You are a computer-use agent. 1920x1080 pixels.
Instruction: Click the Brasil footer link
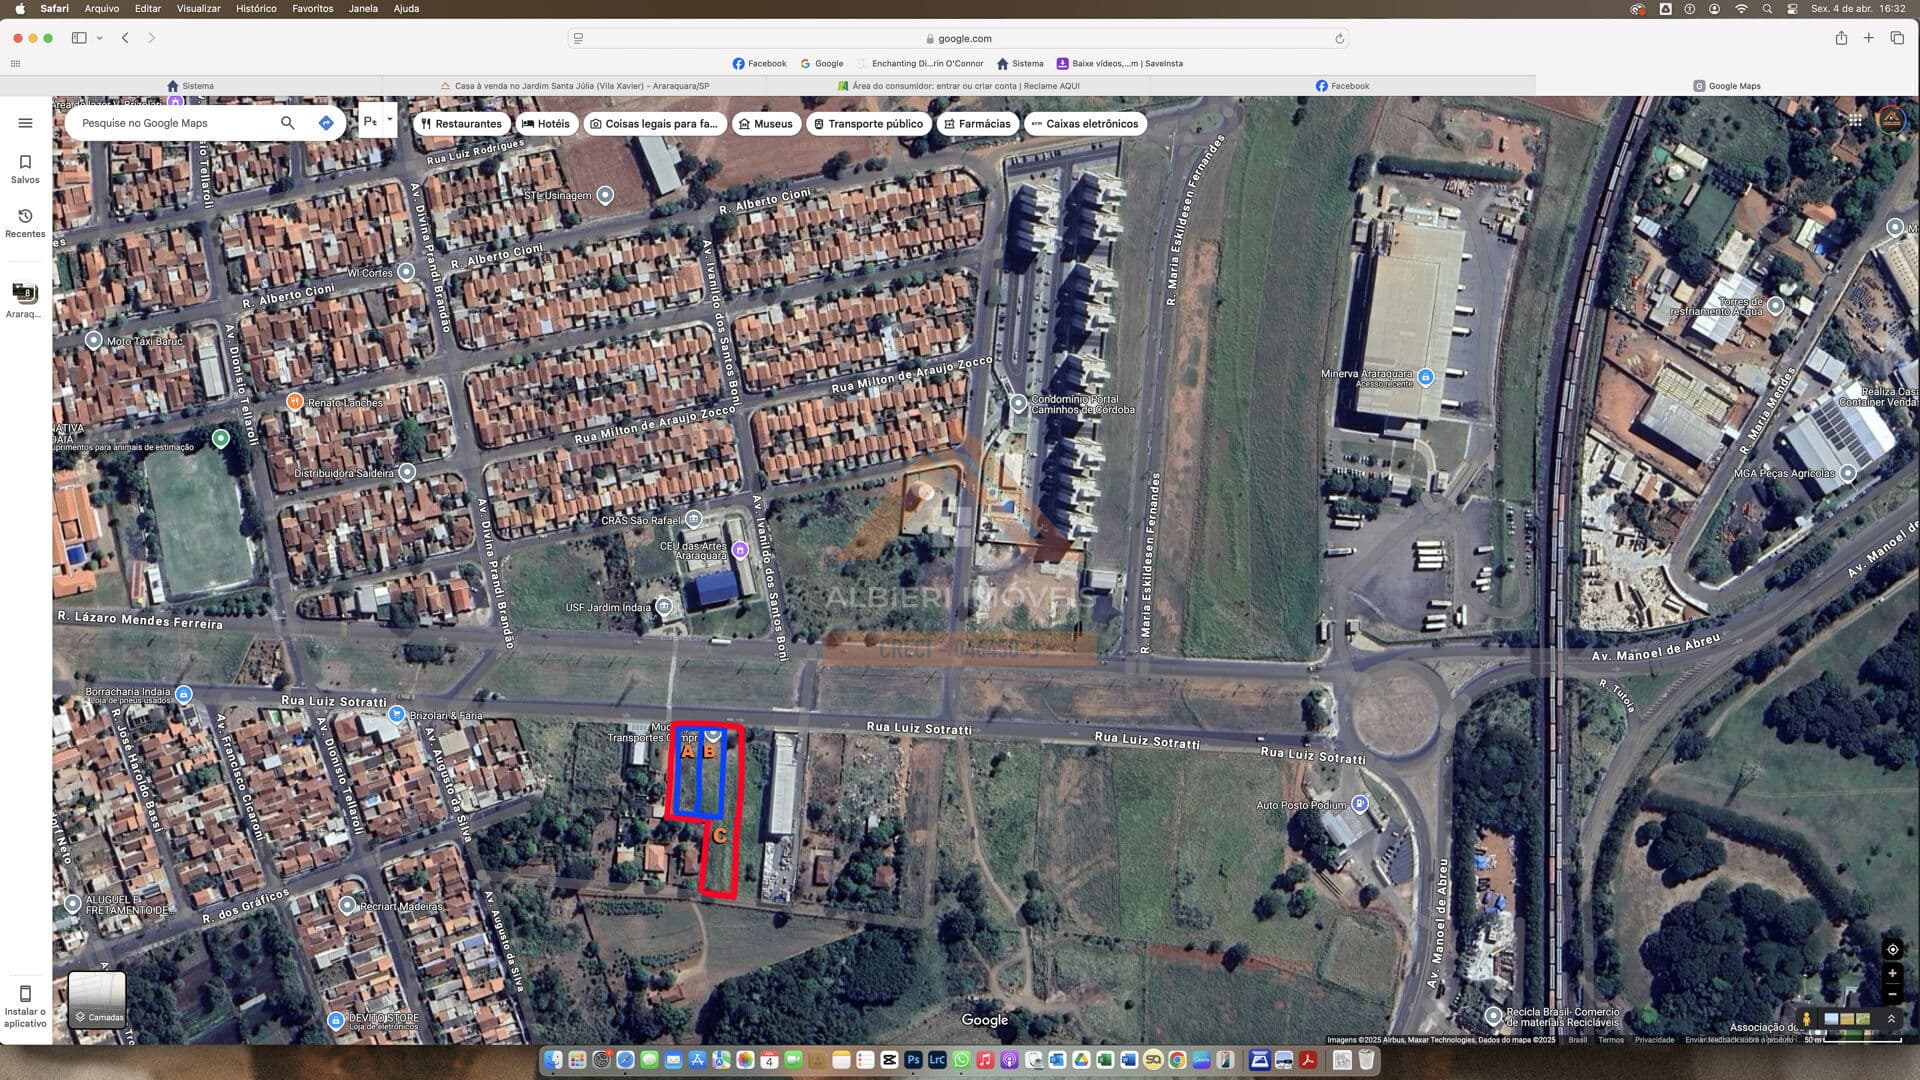click(1578, 1040)
